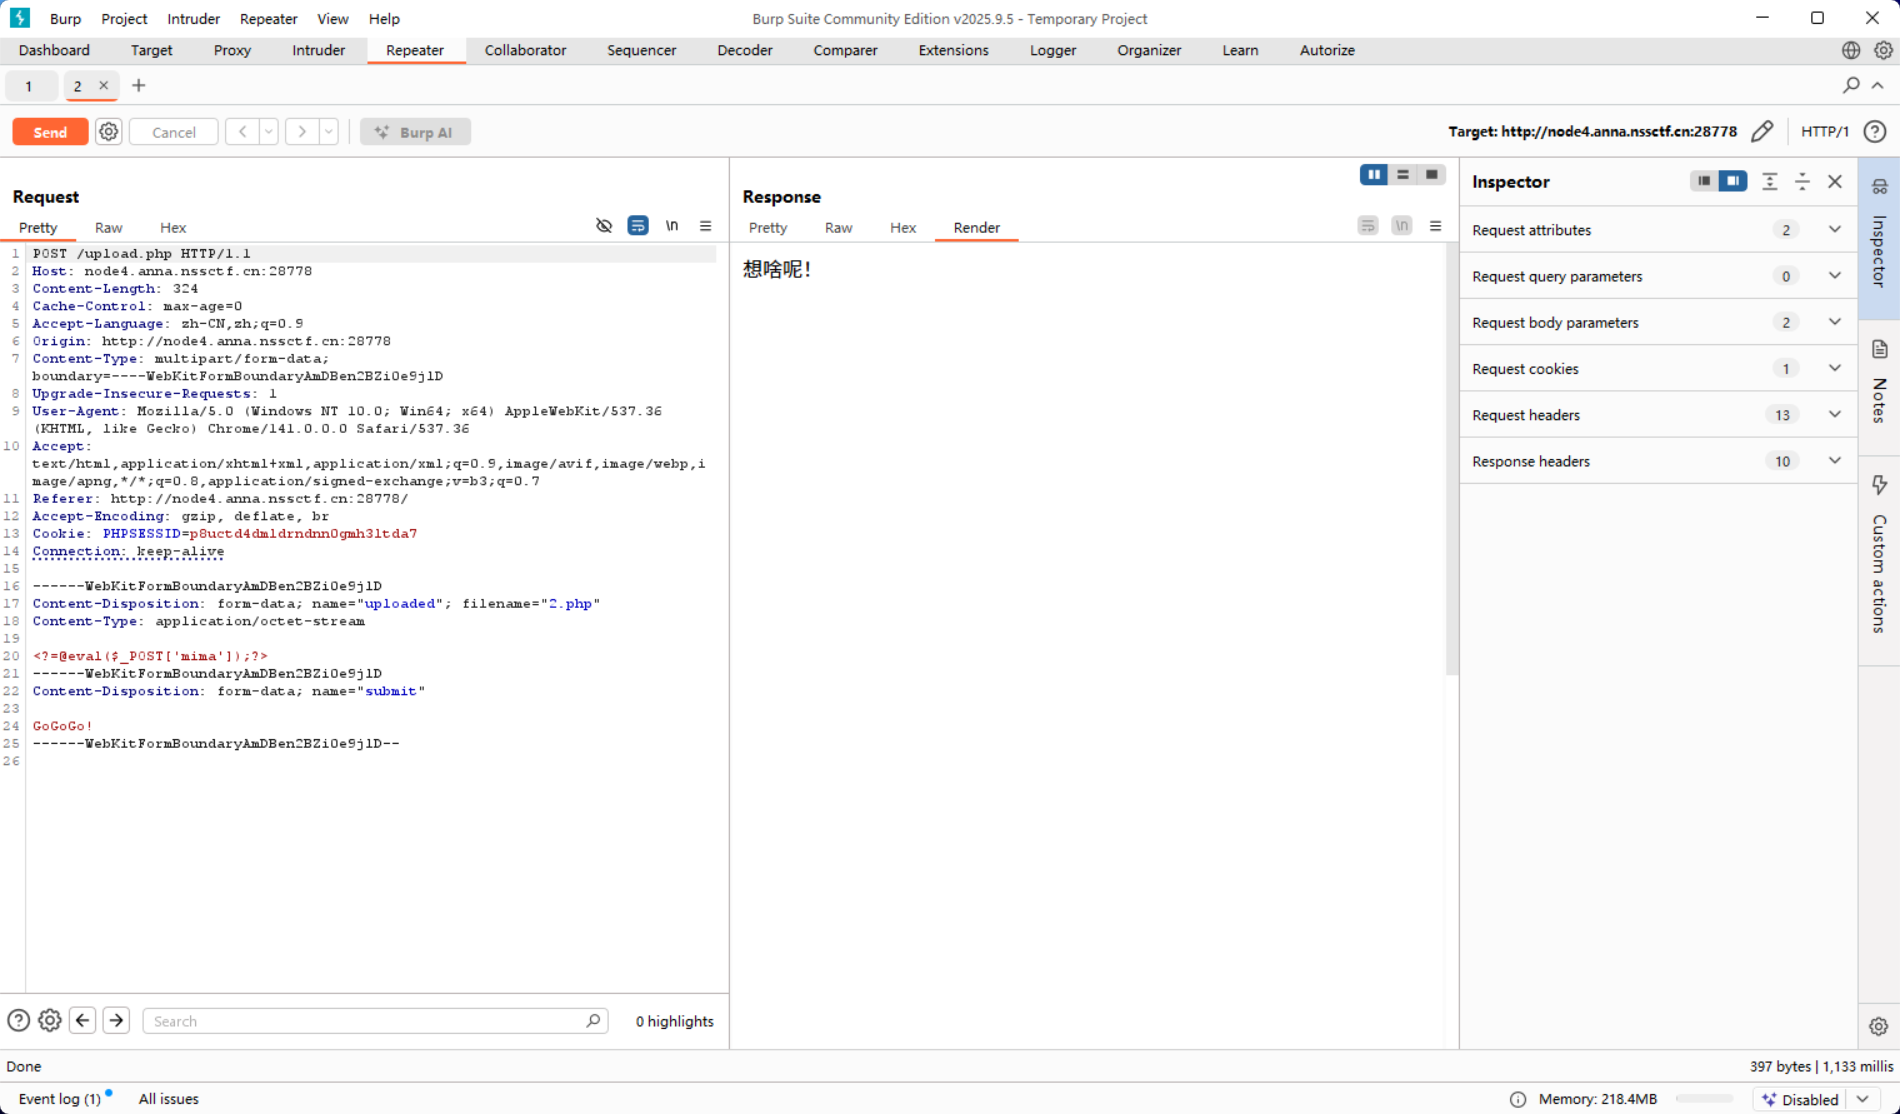Go back to previous request in history
This screenshot has height=1114, width=1900.
[242, 132]
